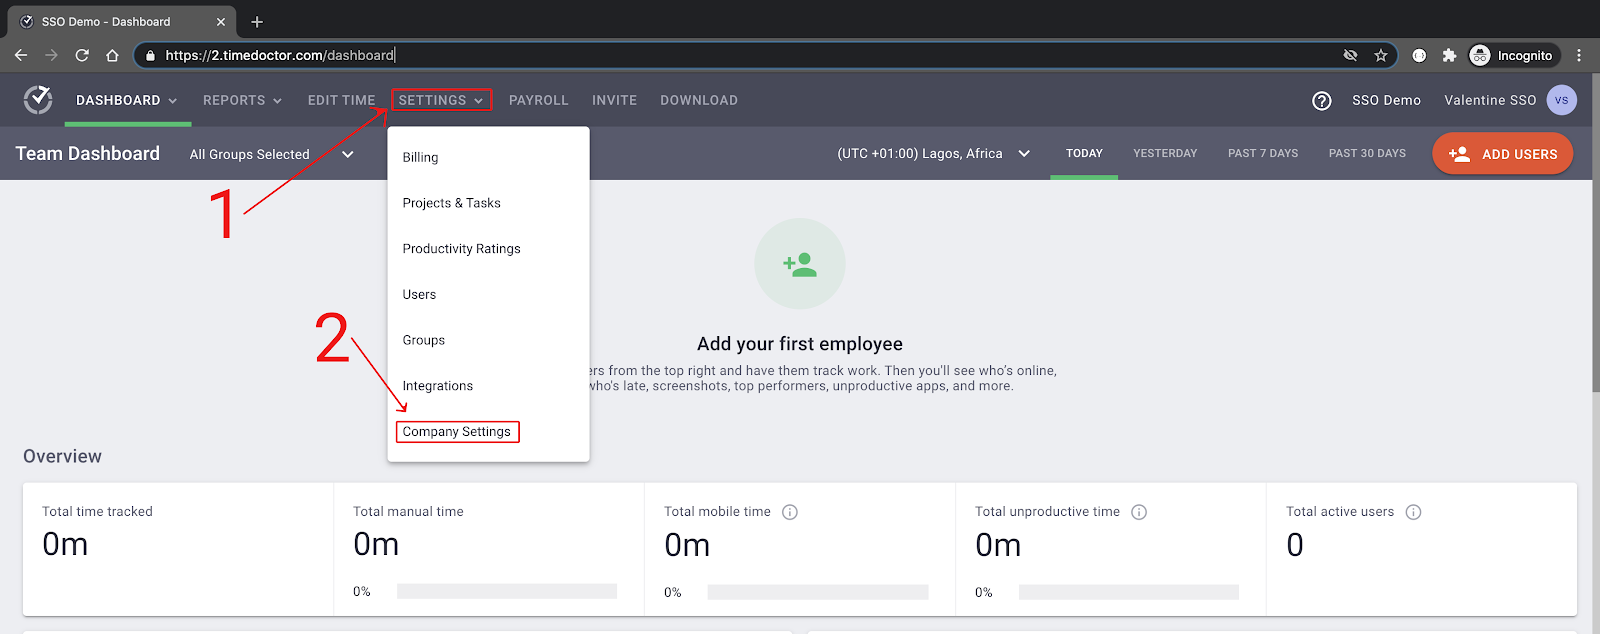The image size is (1600, 634).
Task: Click the Time Doctor logo icon
Action: tap(38, 100)
